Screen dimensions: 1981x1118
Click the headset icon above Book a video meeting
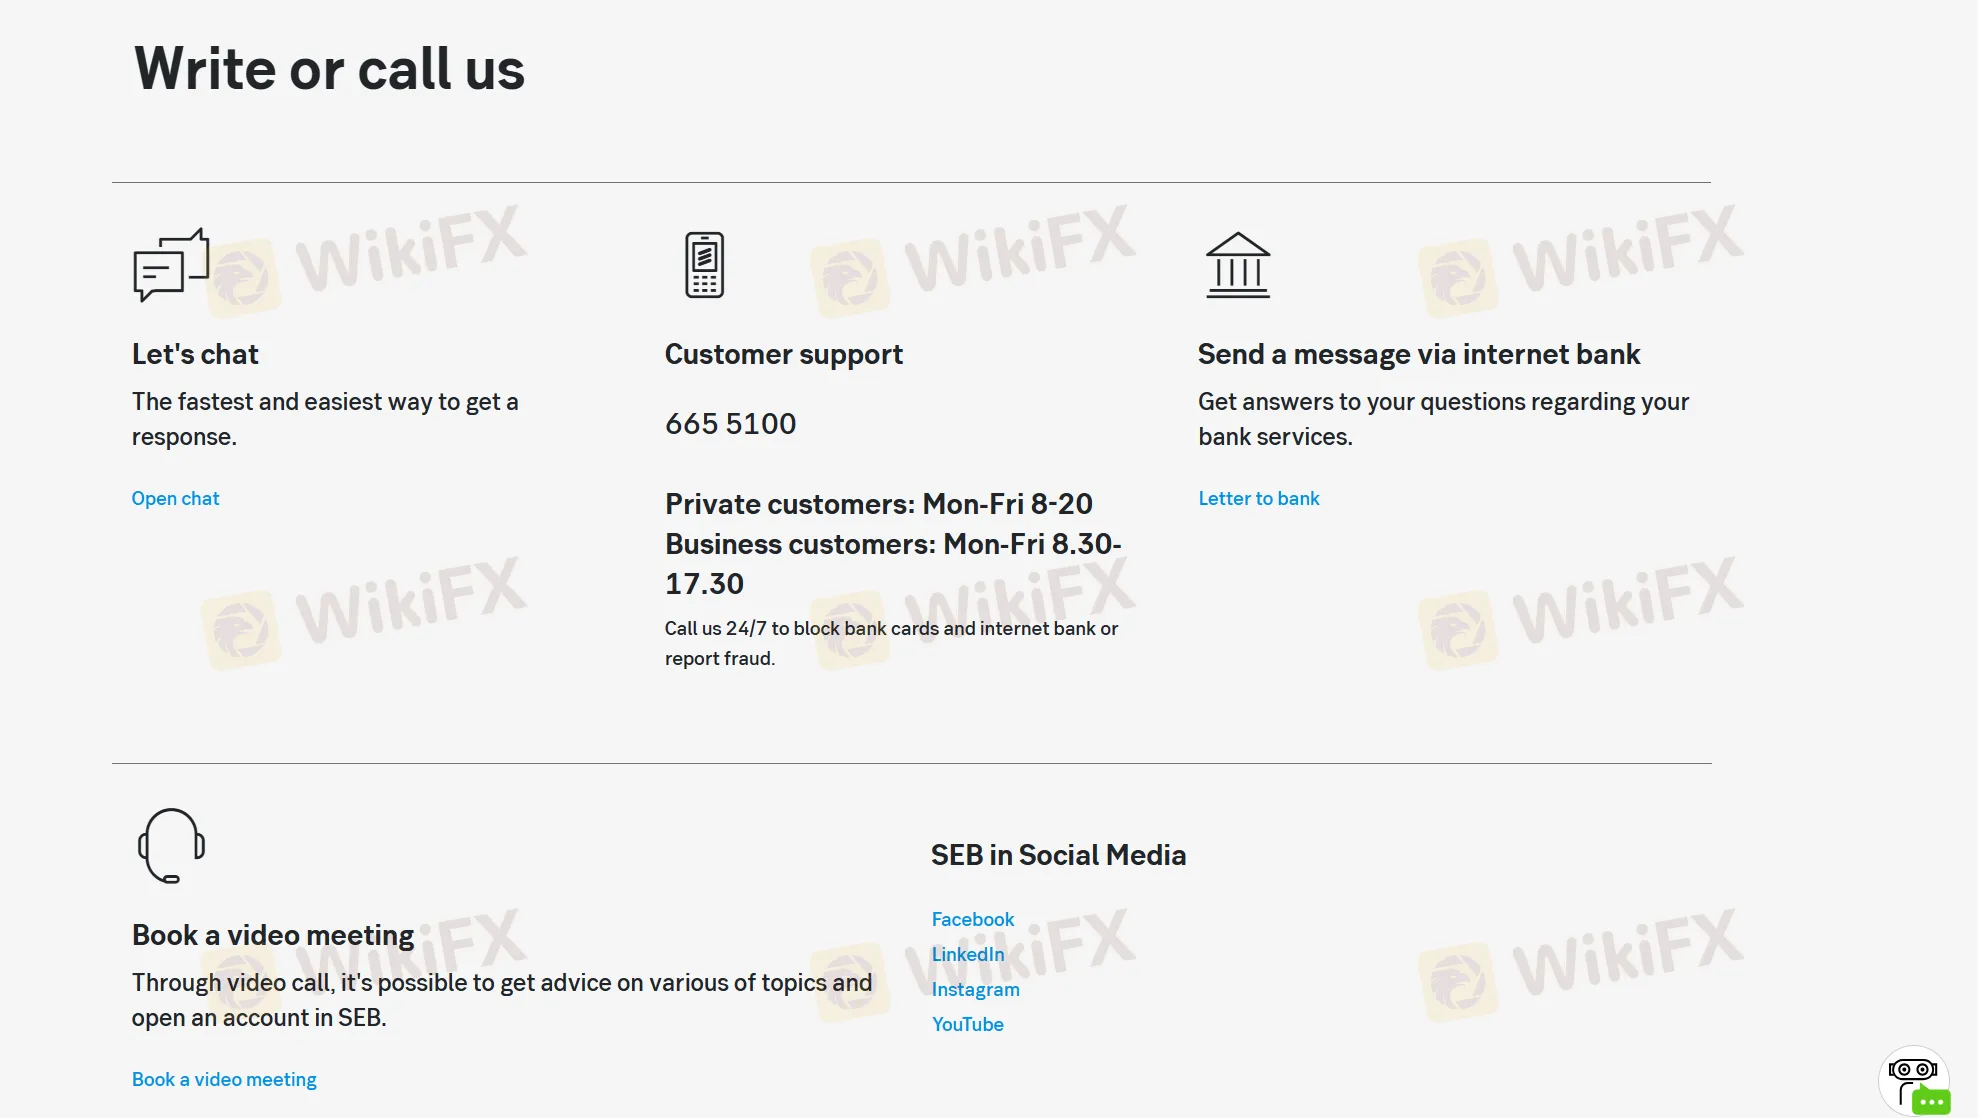170,845
